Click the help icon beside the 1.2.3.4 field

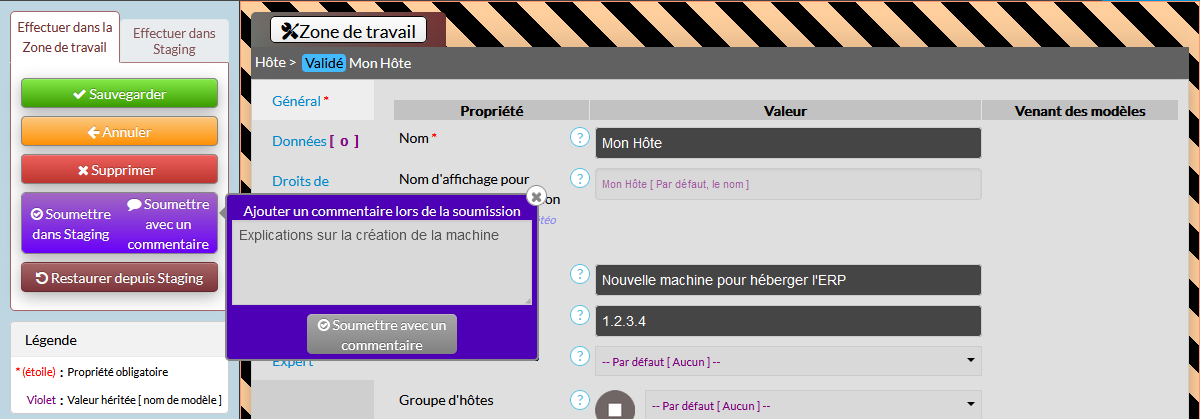pyautogui.click(x=579, y=315)
